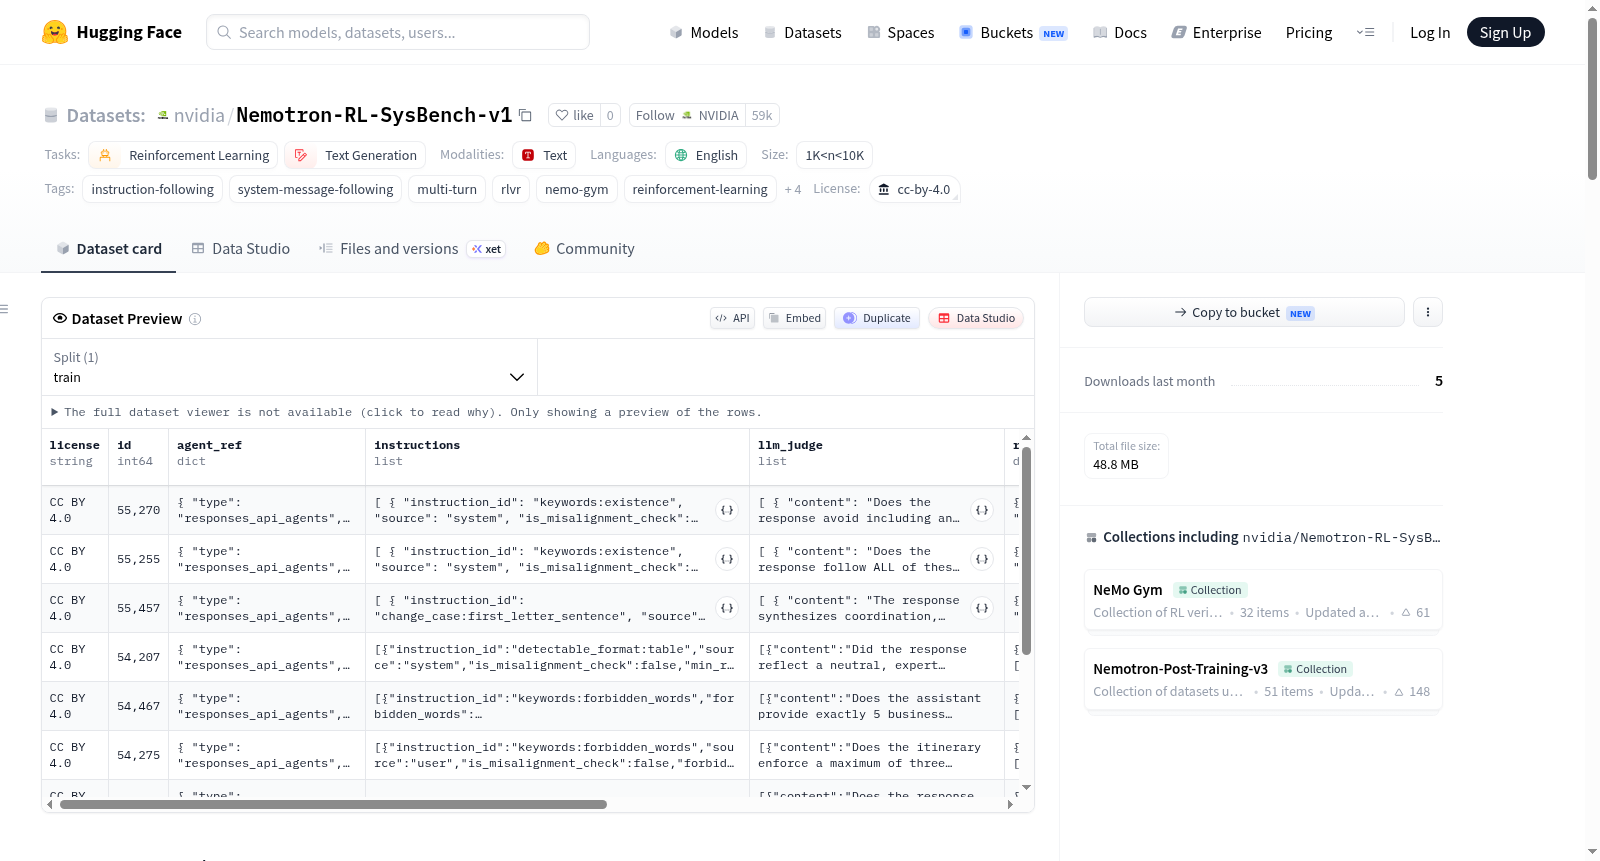Screen dimensions: 1600x861
Task: Click the Text modality tag
Action: click(544, 155)
